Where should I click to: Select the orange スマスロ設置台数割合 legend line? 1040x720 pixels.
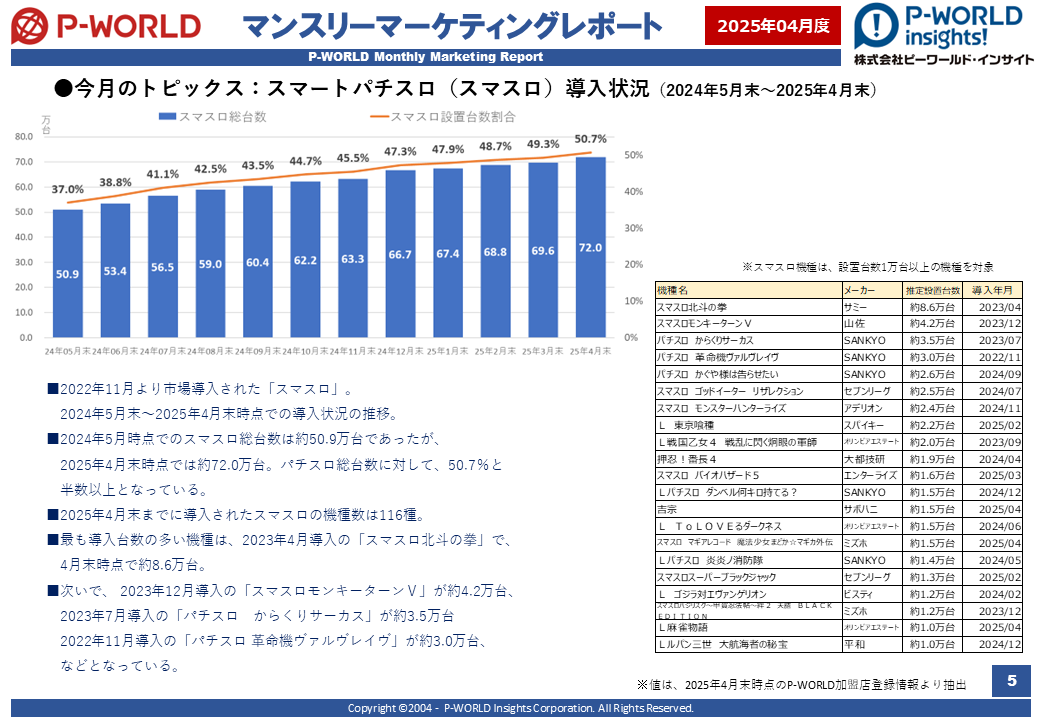click(379, 117)
